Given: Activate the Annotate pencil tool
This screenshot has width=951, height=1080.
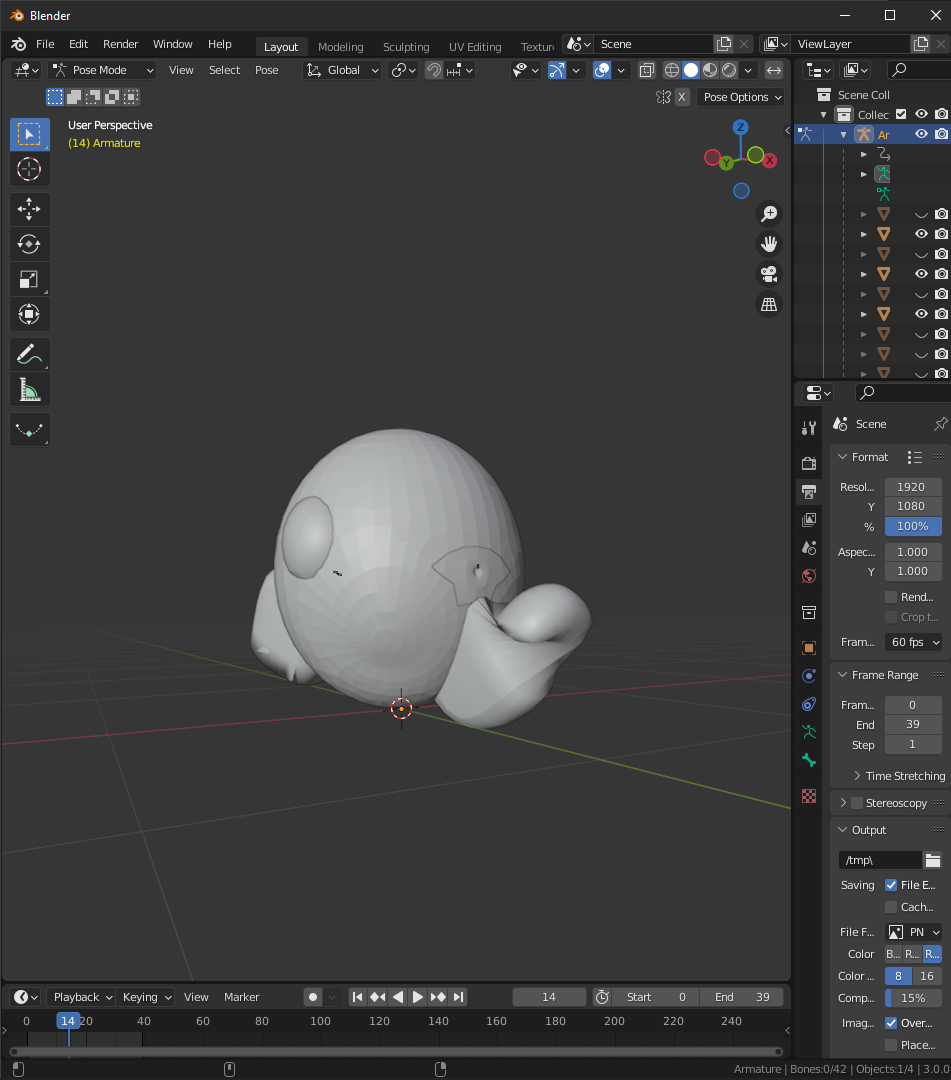Looking at the screenshot, I should 29,355.
